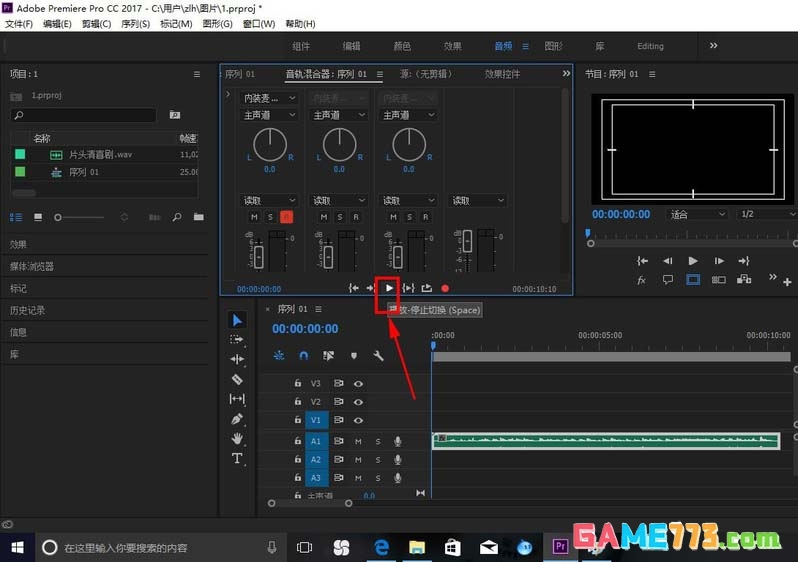Select the Razor tool

(237, 379)
